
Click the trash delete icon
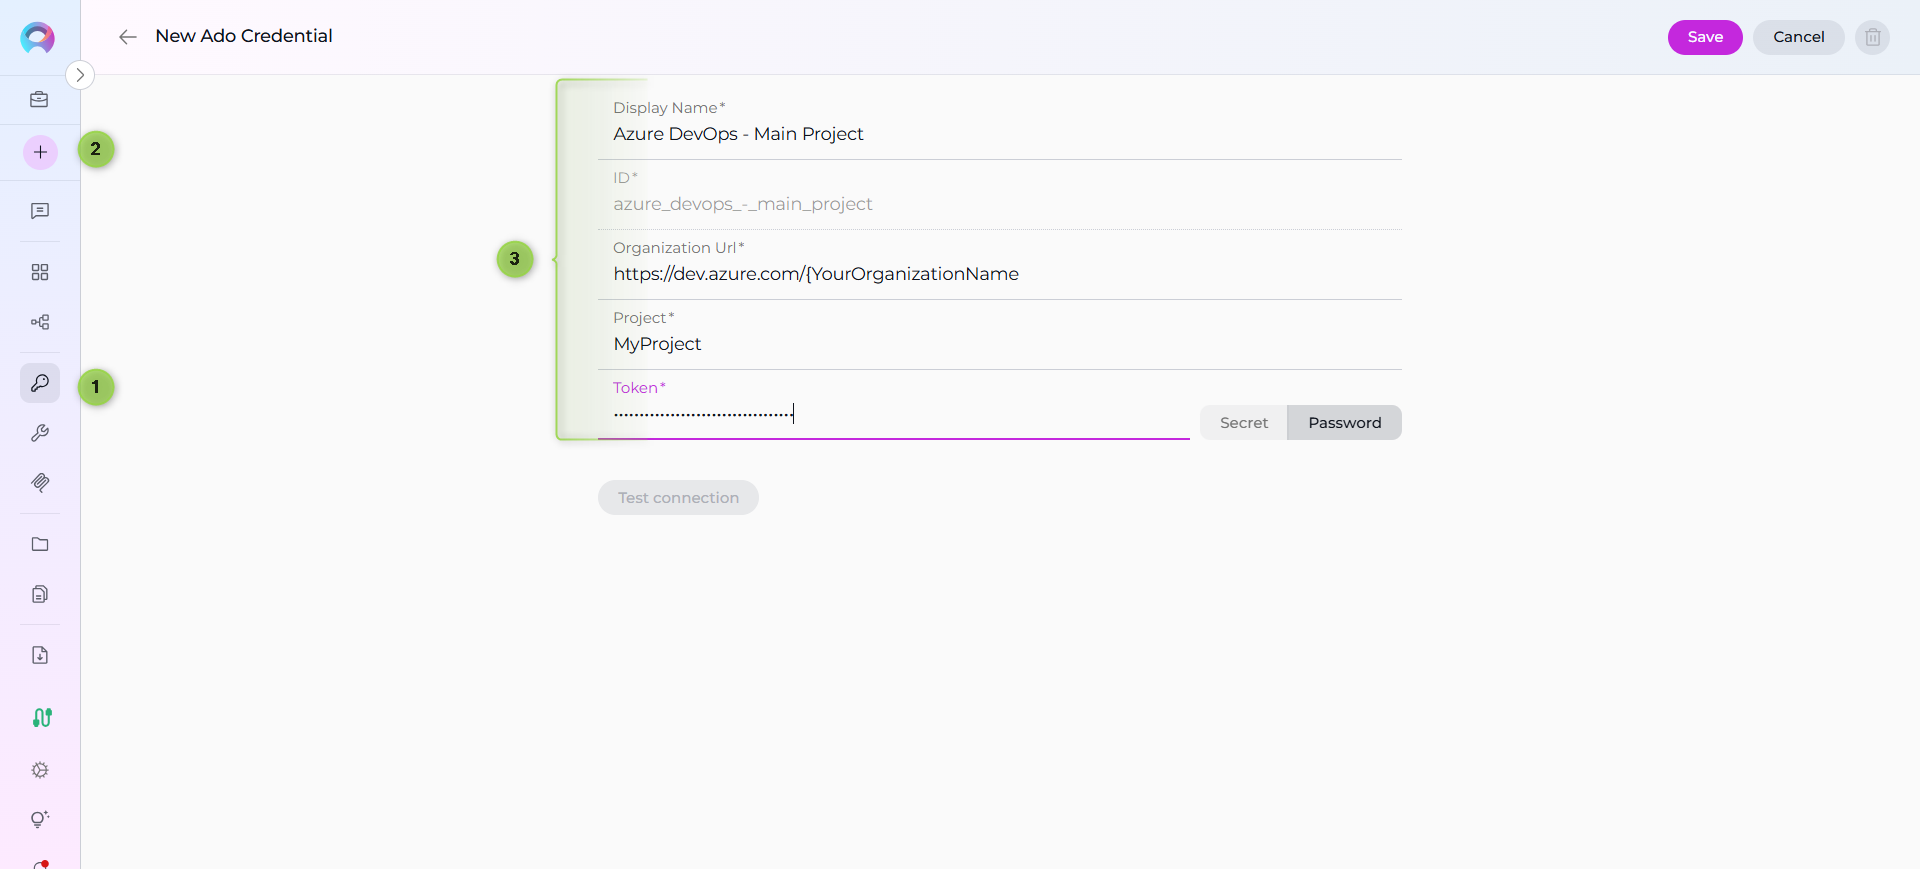[x=1872, y=37]
